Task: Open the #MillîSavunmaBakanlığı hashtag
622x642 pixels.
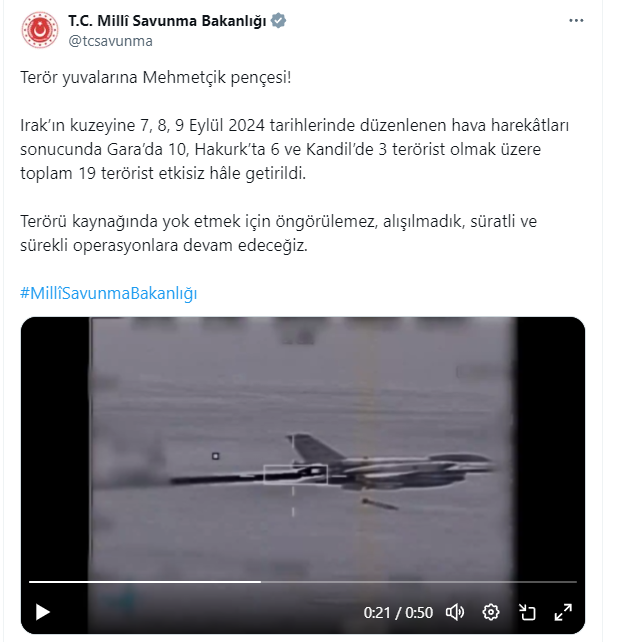Action: pos(109,293)
